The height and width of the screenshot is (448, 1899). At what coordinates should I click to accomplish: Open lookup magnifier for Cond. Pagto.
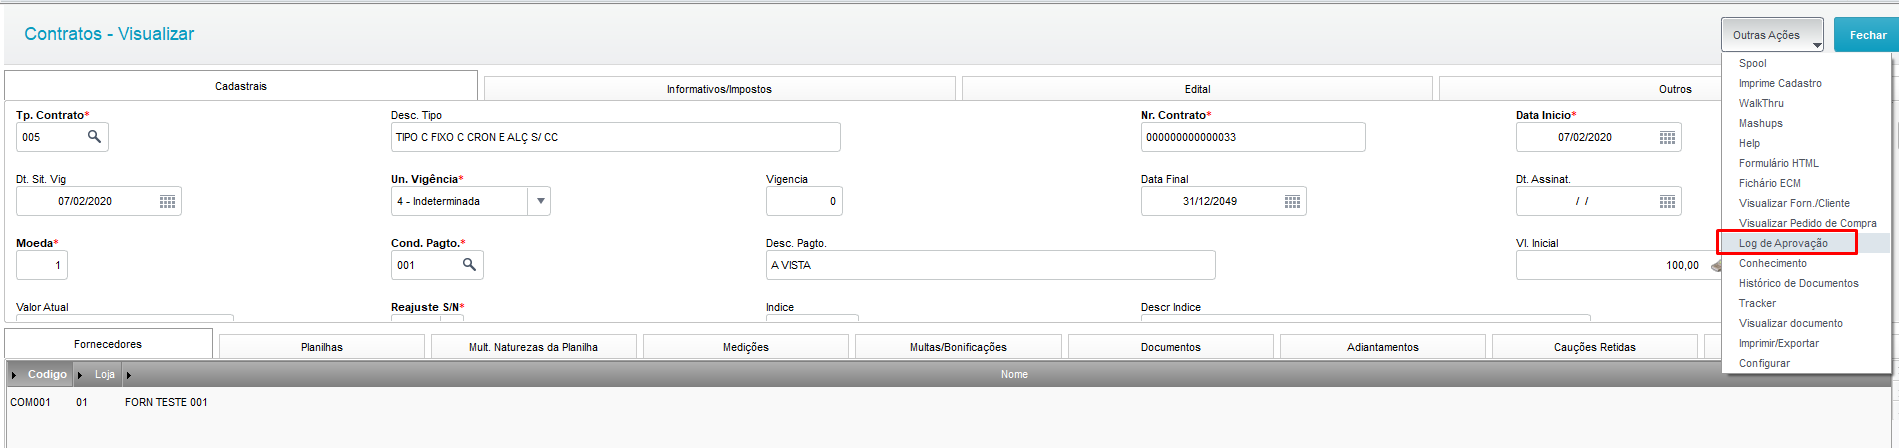[469, 265]
